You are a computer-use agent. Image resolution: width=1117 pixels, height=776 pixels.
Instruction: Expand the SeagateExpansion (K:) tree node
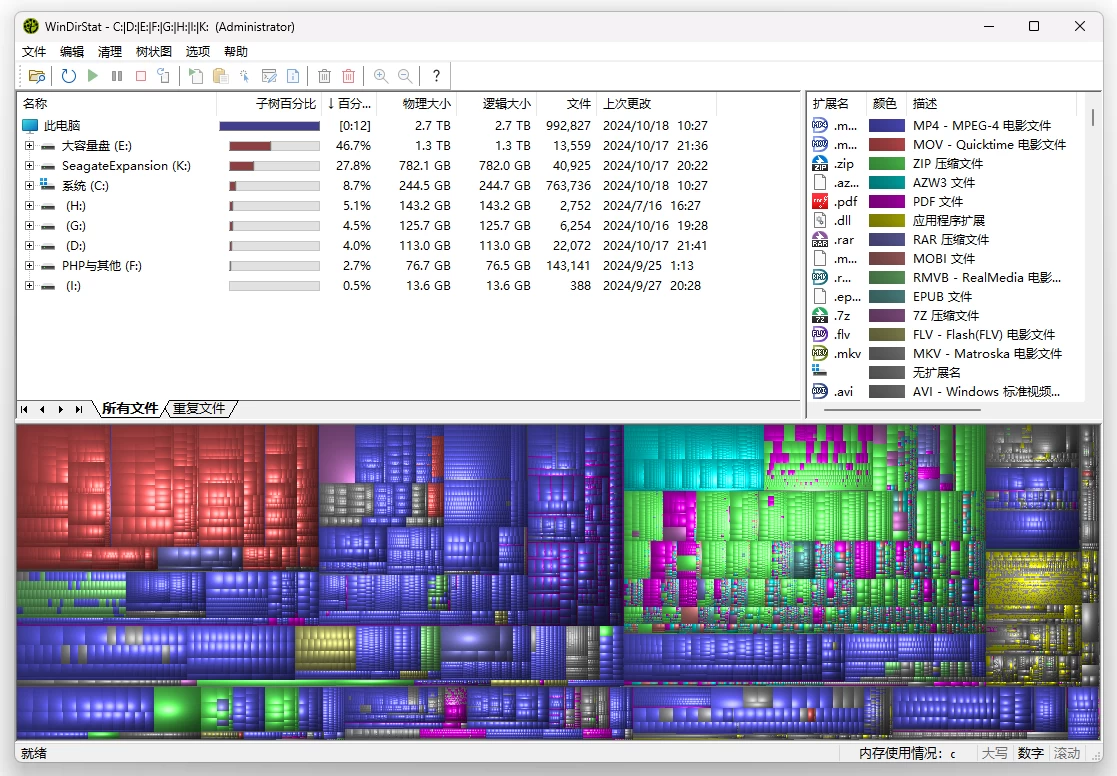(x=29, y=166)
